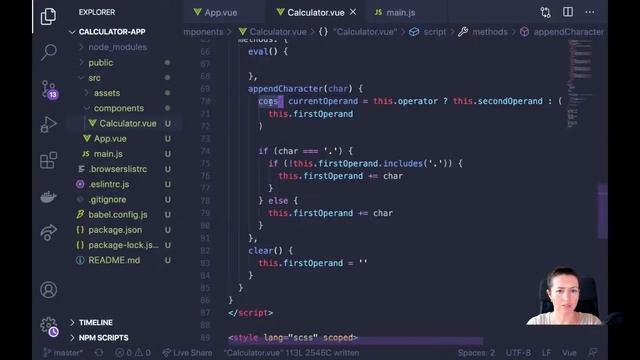Open the Search view icon
Image resolution: width=640 pixels, height=360 pixels.
49,52
